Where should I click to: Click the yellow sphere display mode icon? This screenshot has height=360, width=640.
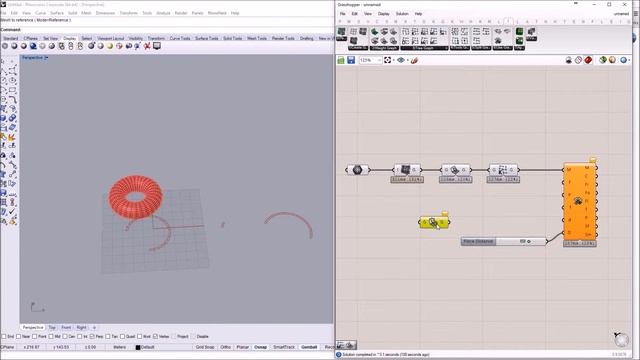[110, 46]
